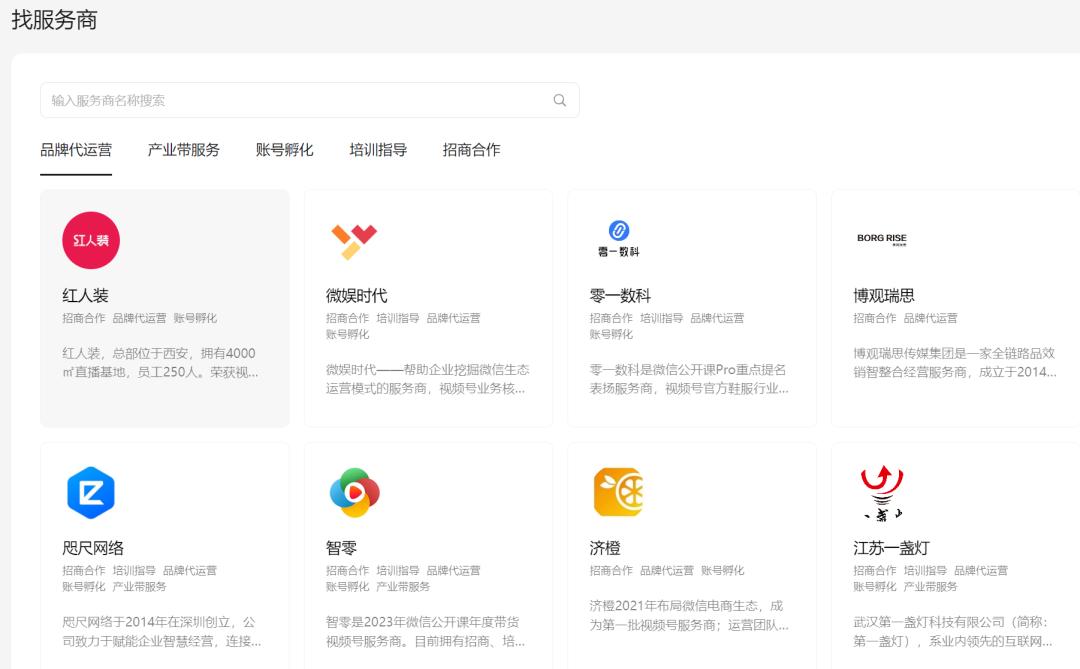
Task: Click the search magnifier icon
Action: coord(560,101)
